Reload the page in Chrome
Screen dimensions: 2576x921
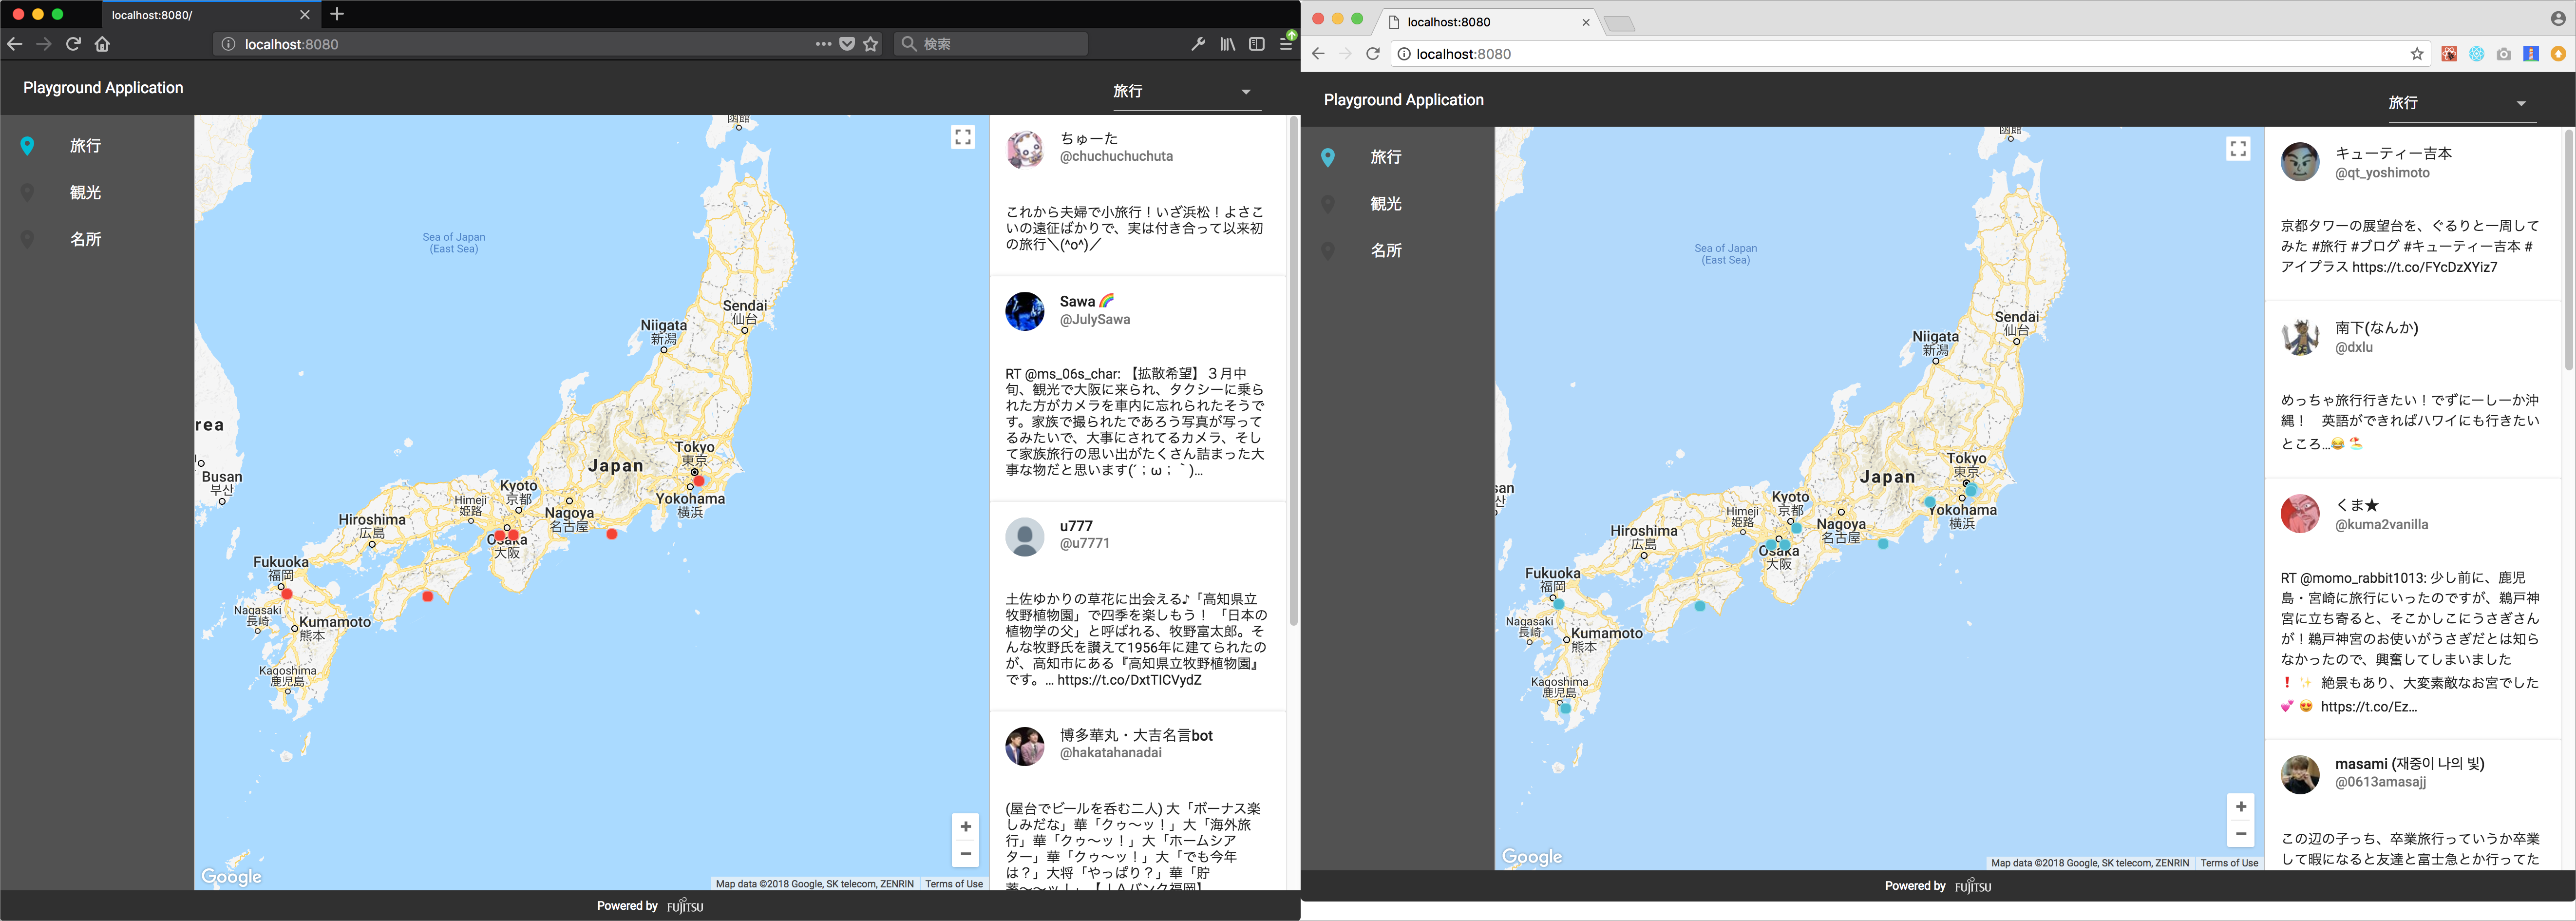click(x=1373, y=54)
